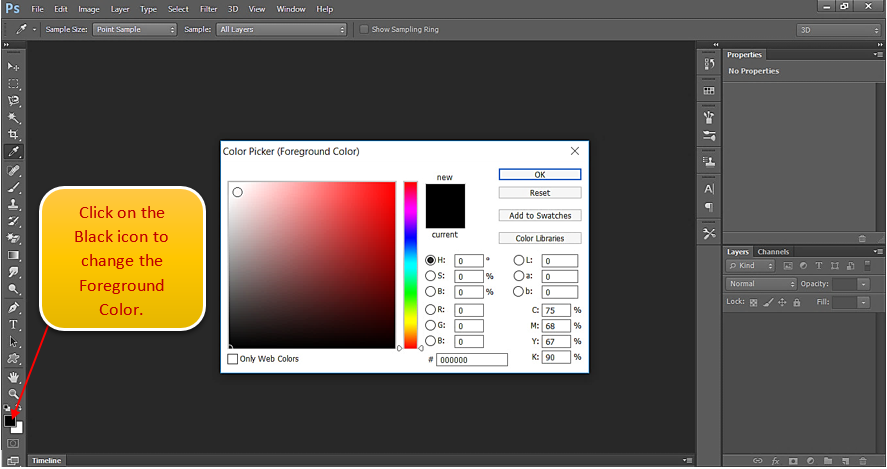Toggle Quick Mask mode icon
Viewport: 887px width, 469px height.
coord(13,444)
